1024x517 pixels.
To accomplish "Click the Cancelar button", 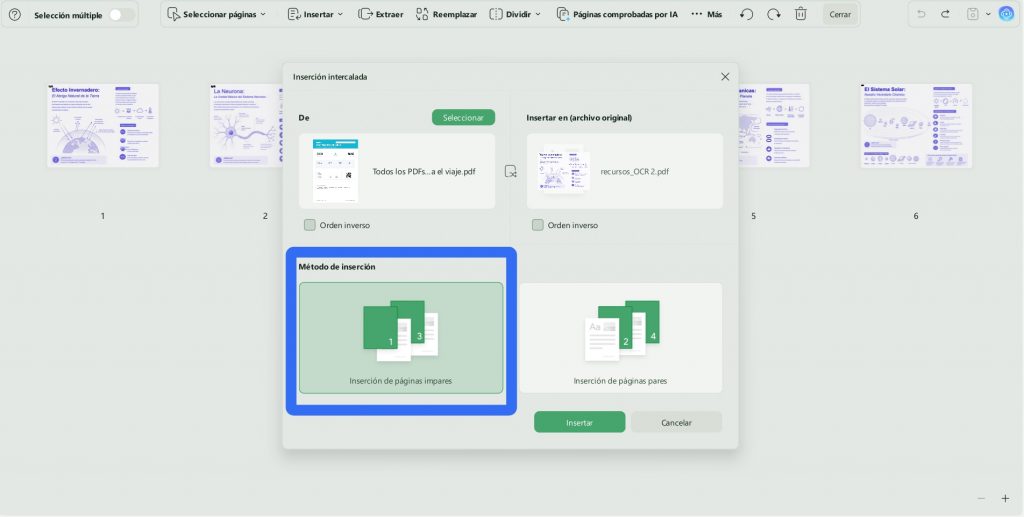I will pyautogui.click(x=677, y=422).
